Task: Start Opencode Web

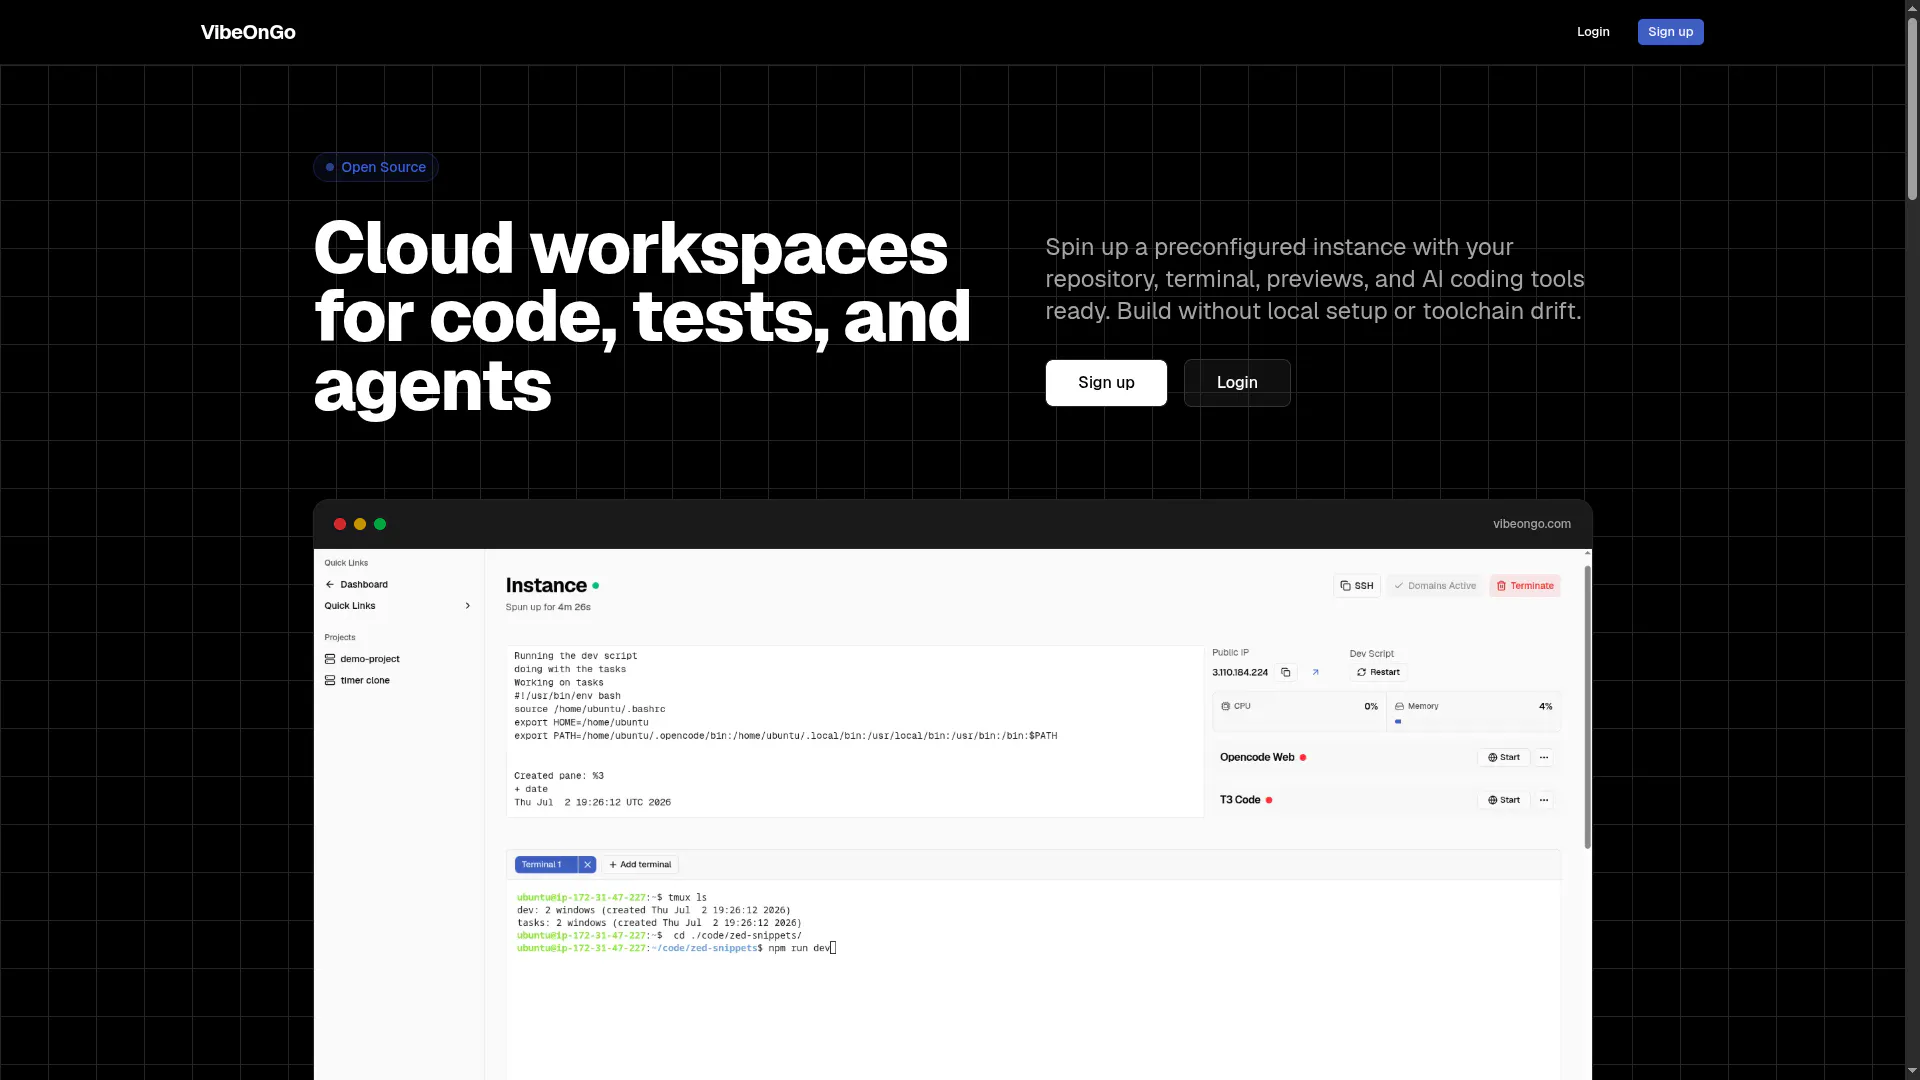Action: (x=1504, y=758)
